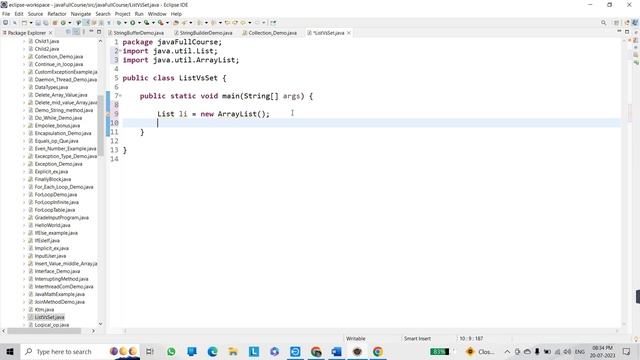The height and width of the screenshot is (360, 640).
Task: Click on code line 9 'List li = new ArrayList();'
Action: pos(213,114)
